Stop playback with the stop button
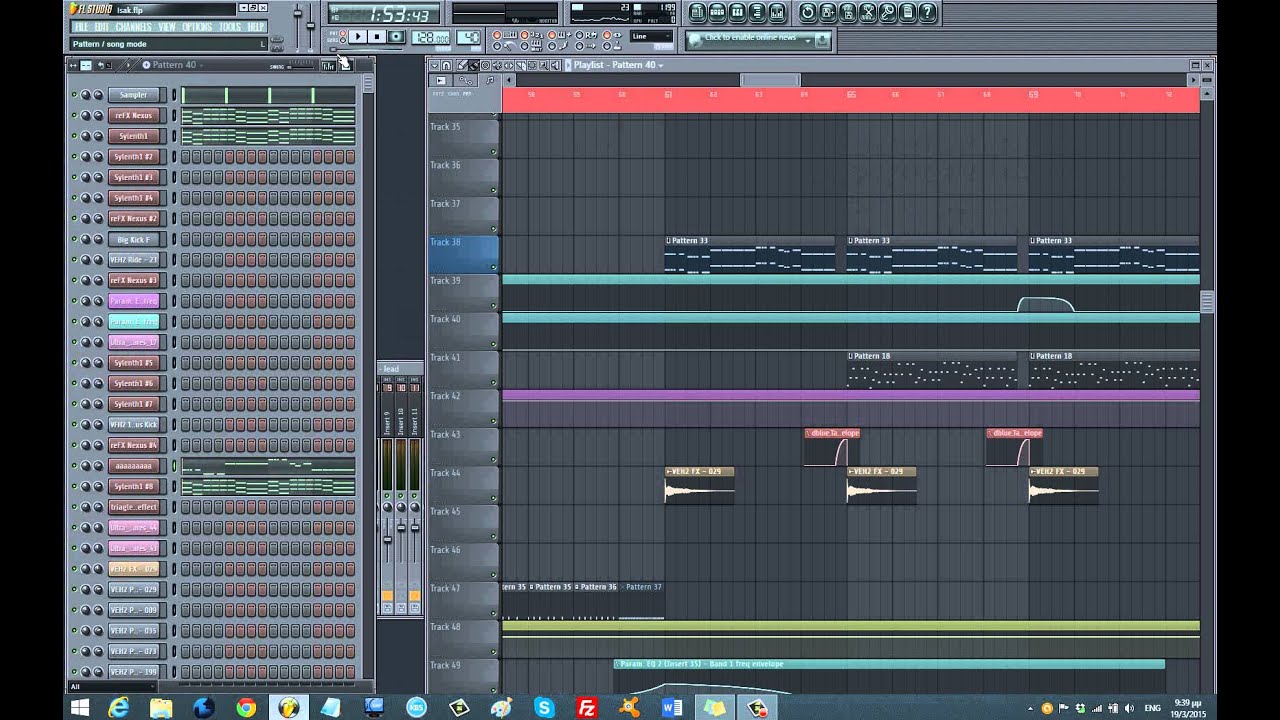Screen dimensions: 1280x720 376,37
